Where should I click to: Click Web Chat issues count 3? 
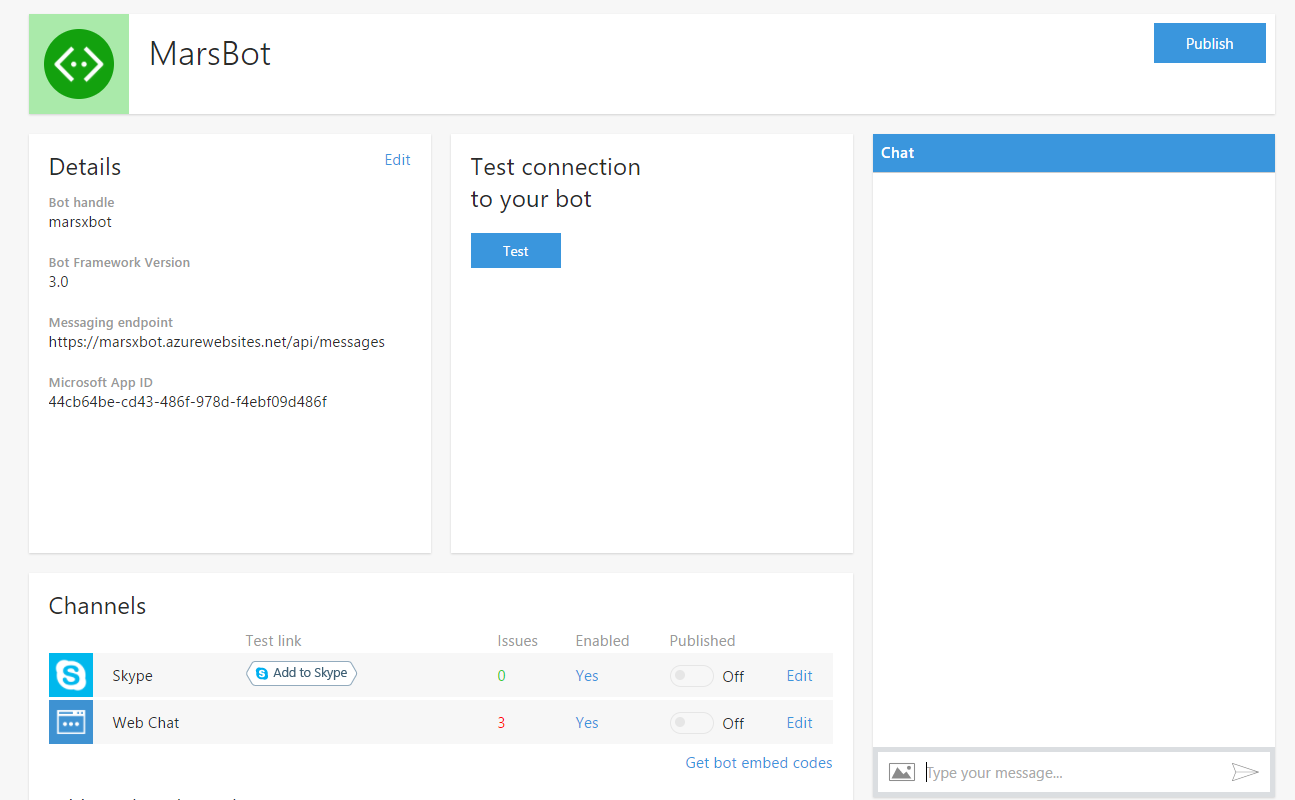pyautogui.click(x=502, y=723)
